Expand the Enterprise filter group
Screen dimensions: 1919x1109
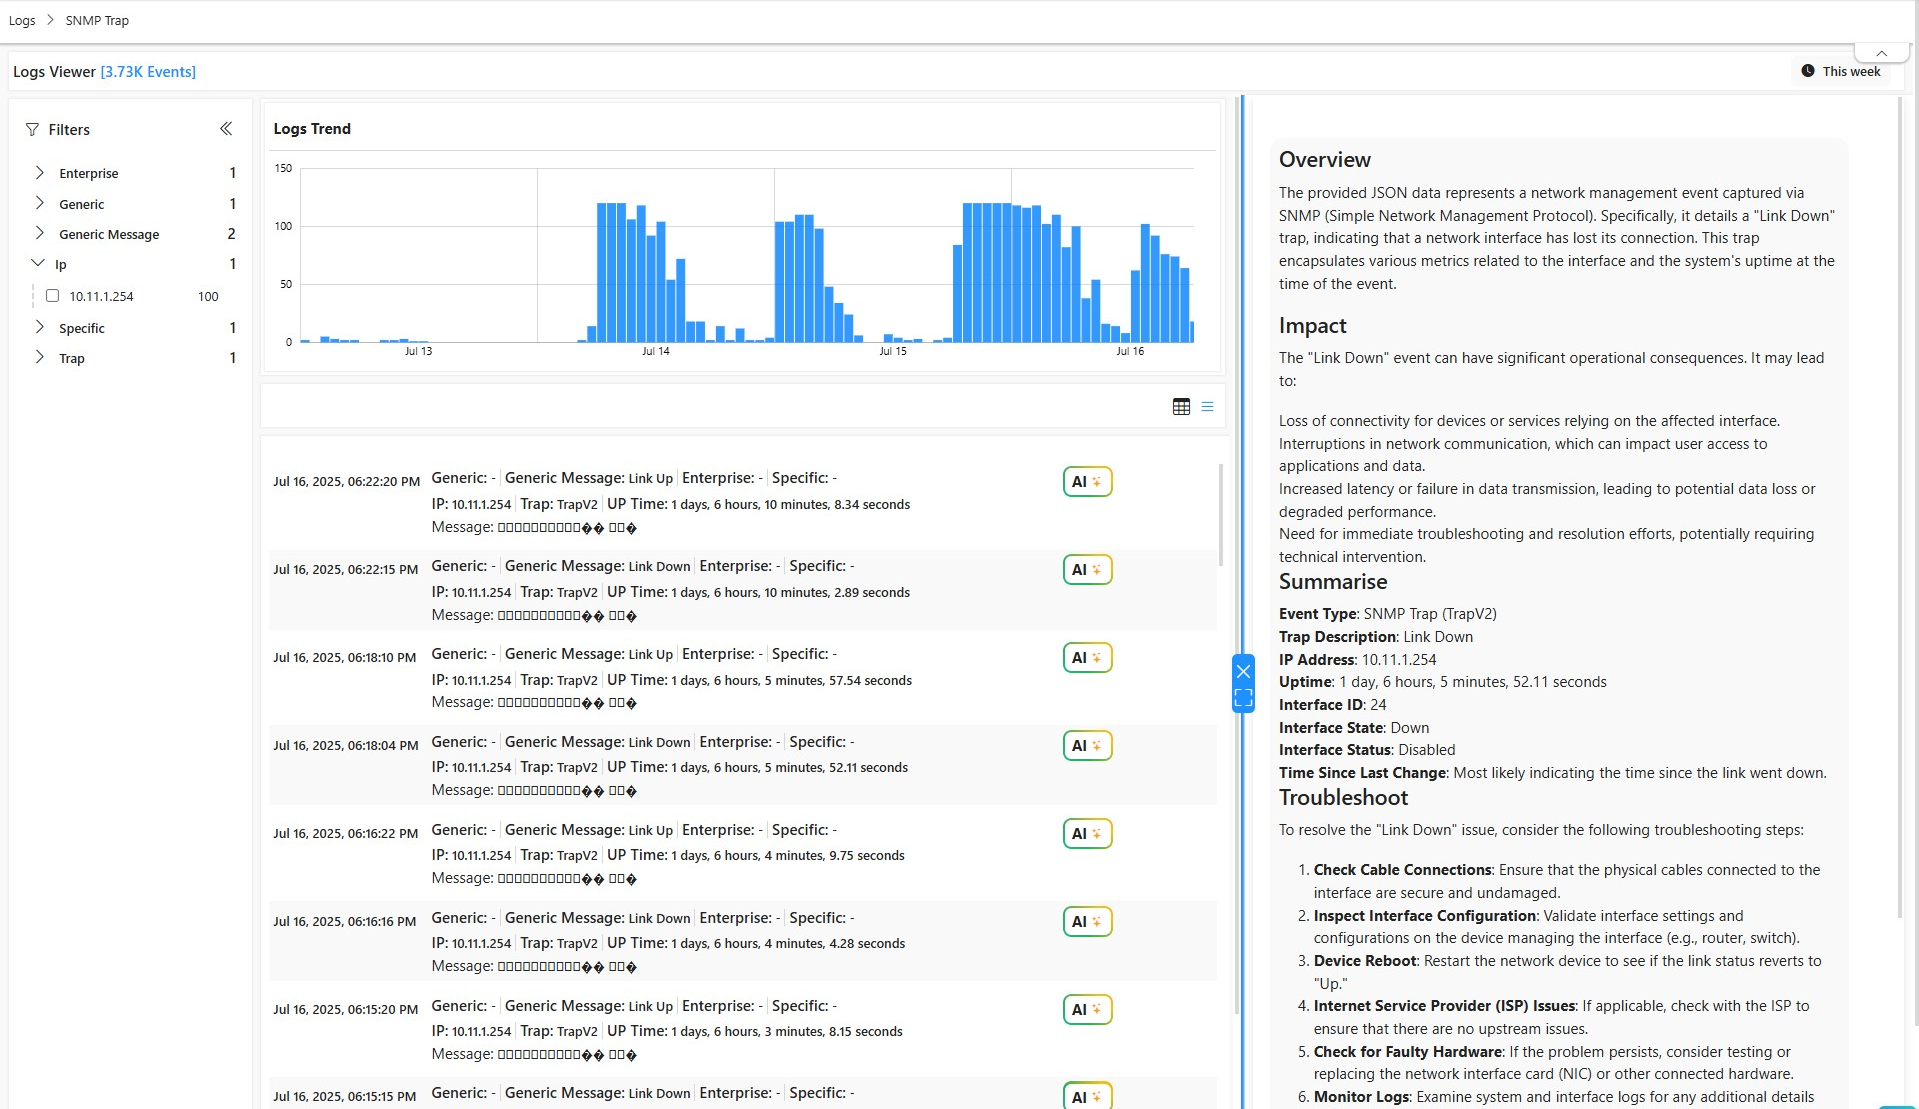click(x=40, y=173)
